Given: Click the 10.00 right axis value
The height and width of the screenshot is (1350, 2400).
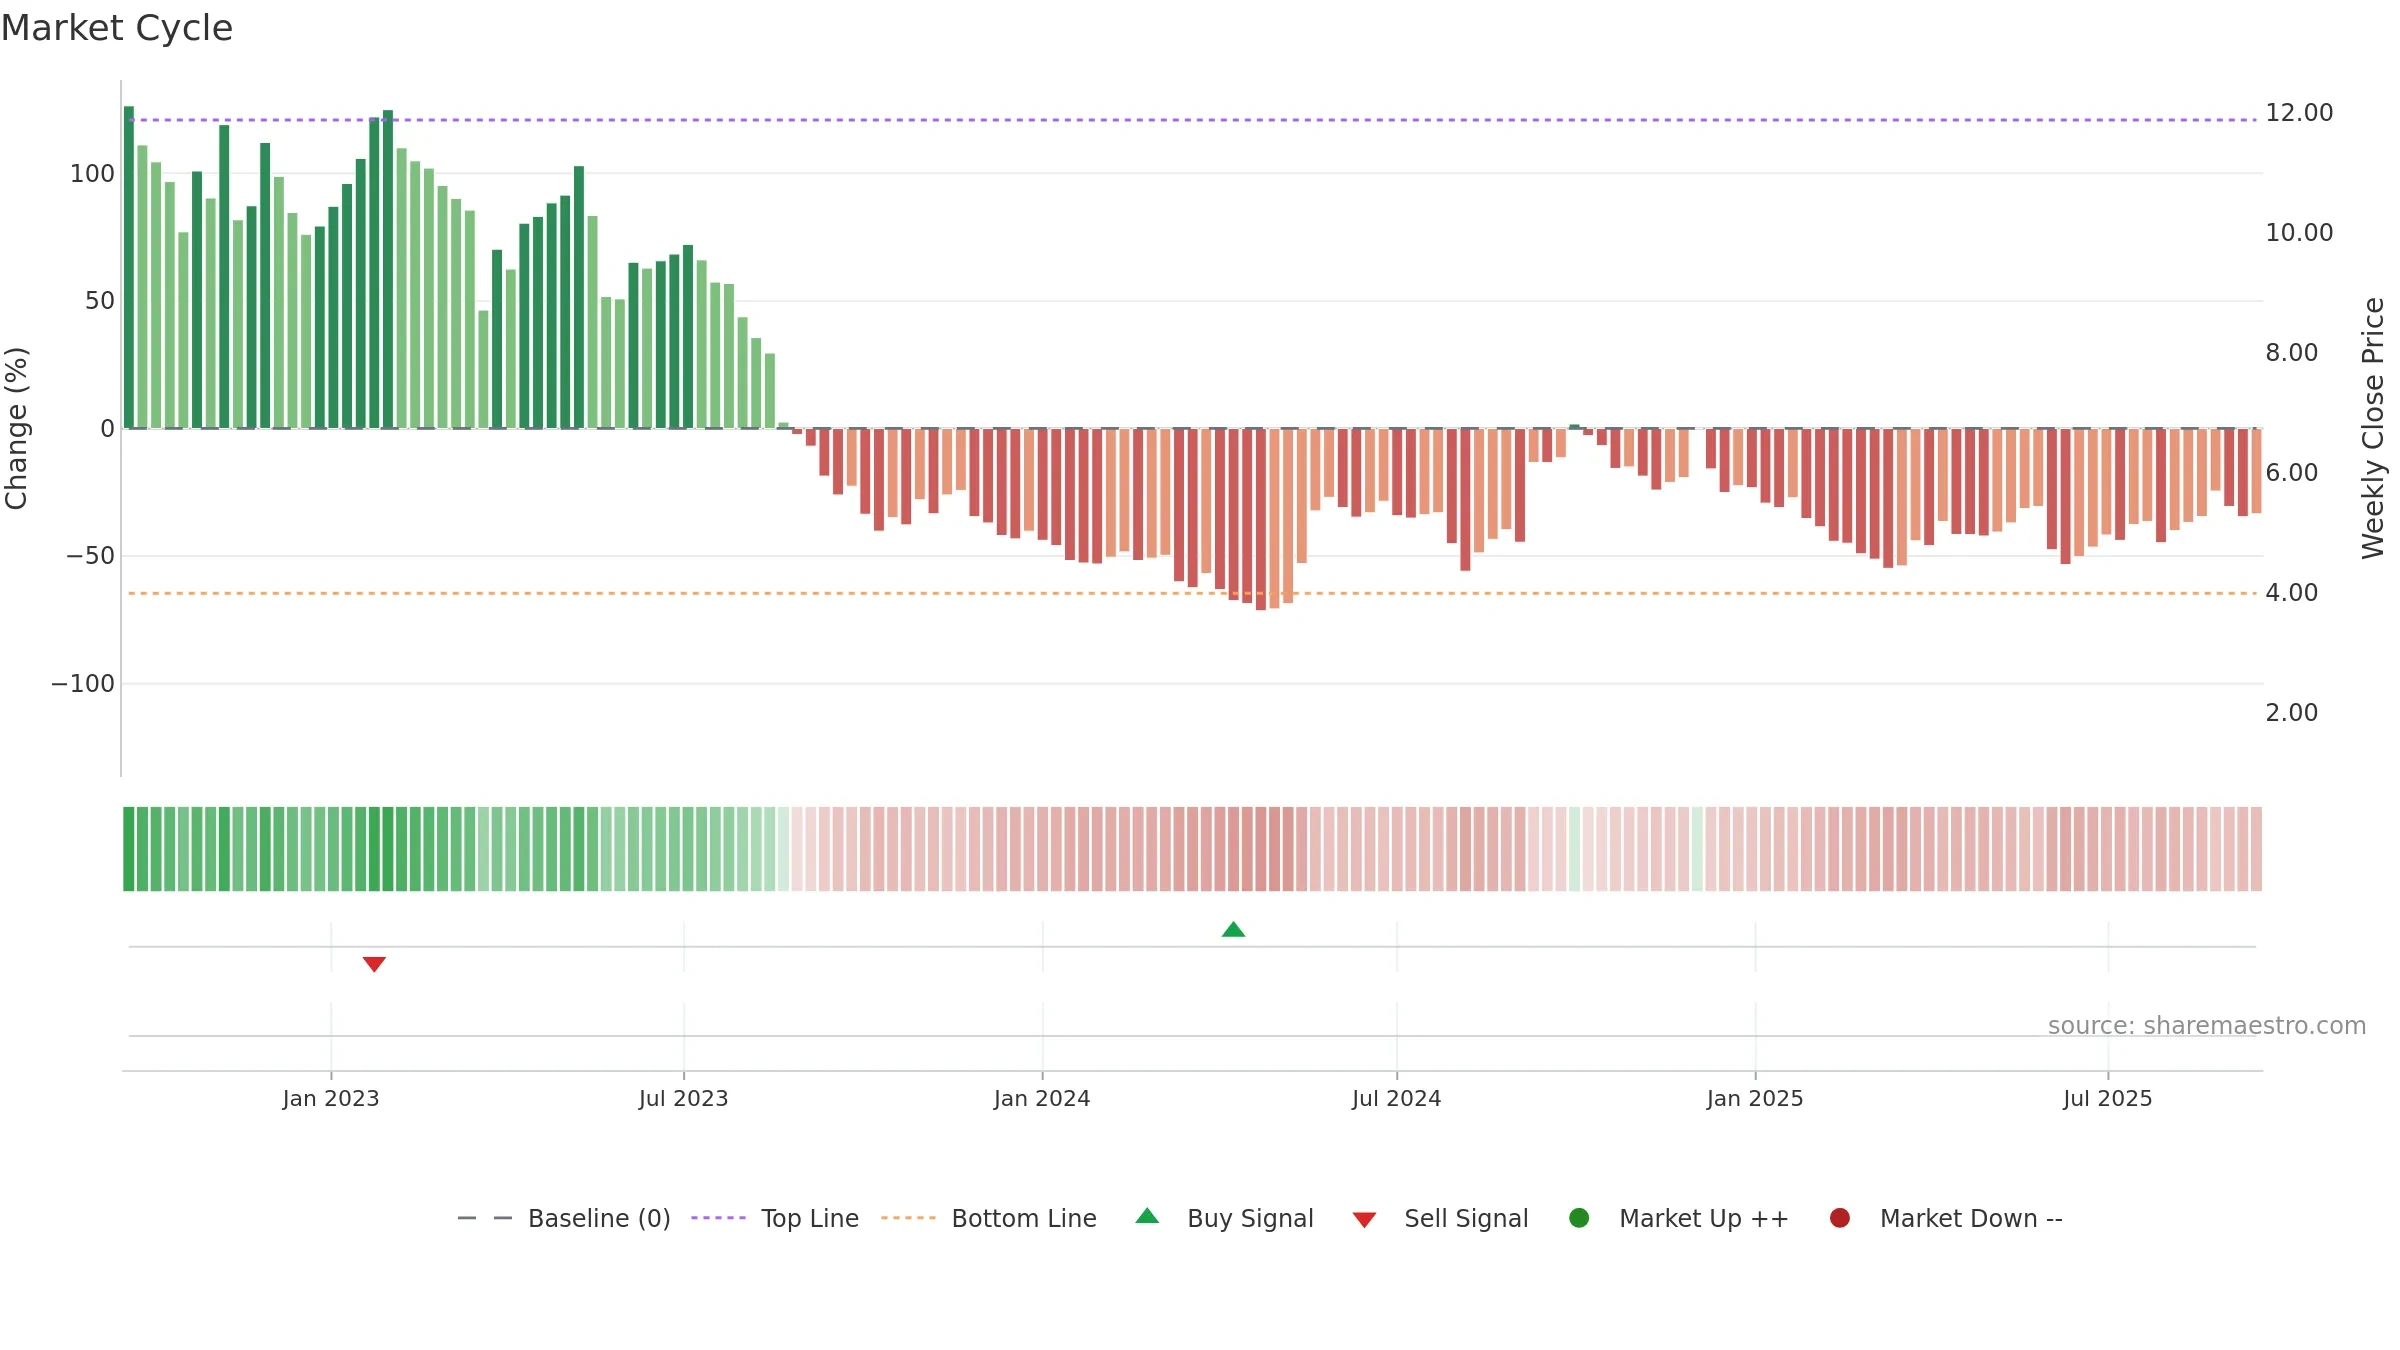Looking at the screenshot, I should 2299,233.
